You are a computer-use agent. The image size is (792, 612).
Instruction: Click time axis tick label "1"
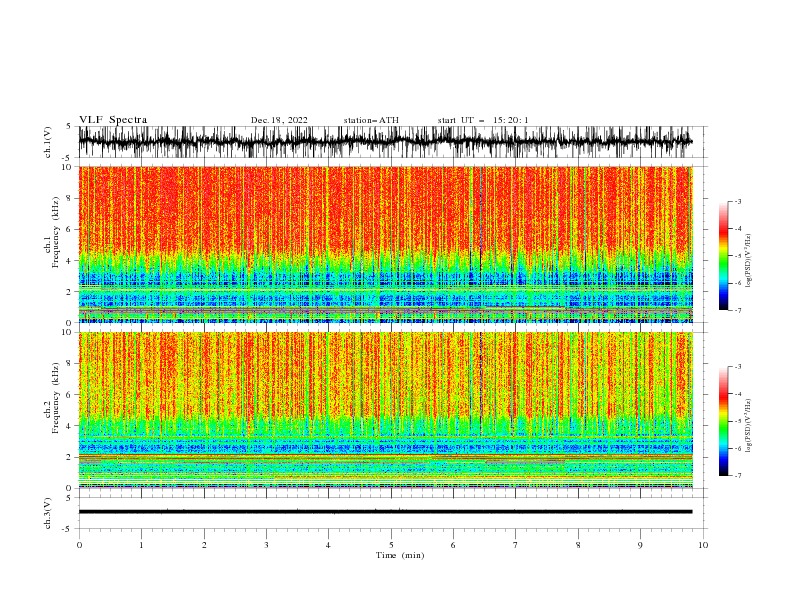[x=141, y=545]
